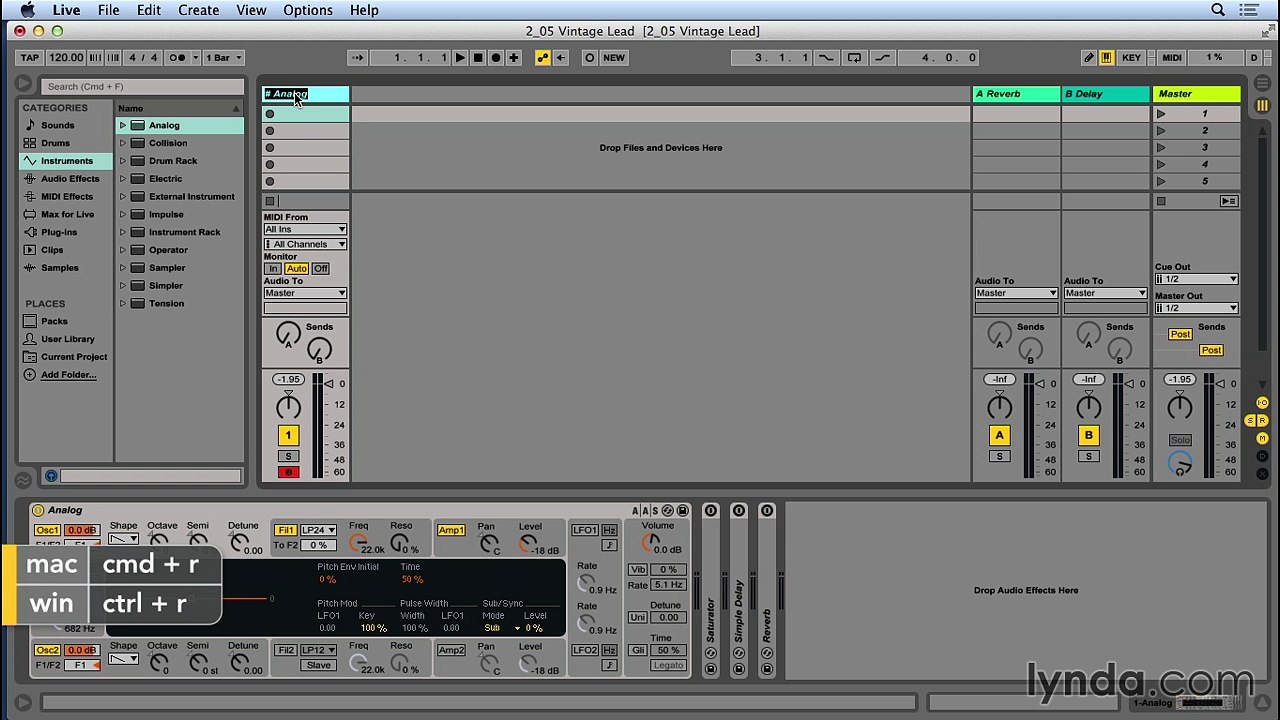Screen dimensions: 1280x720
Task: Open the View menu
Action: point(251,10)
